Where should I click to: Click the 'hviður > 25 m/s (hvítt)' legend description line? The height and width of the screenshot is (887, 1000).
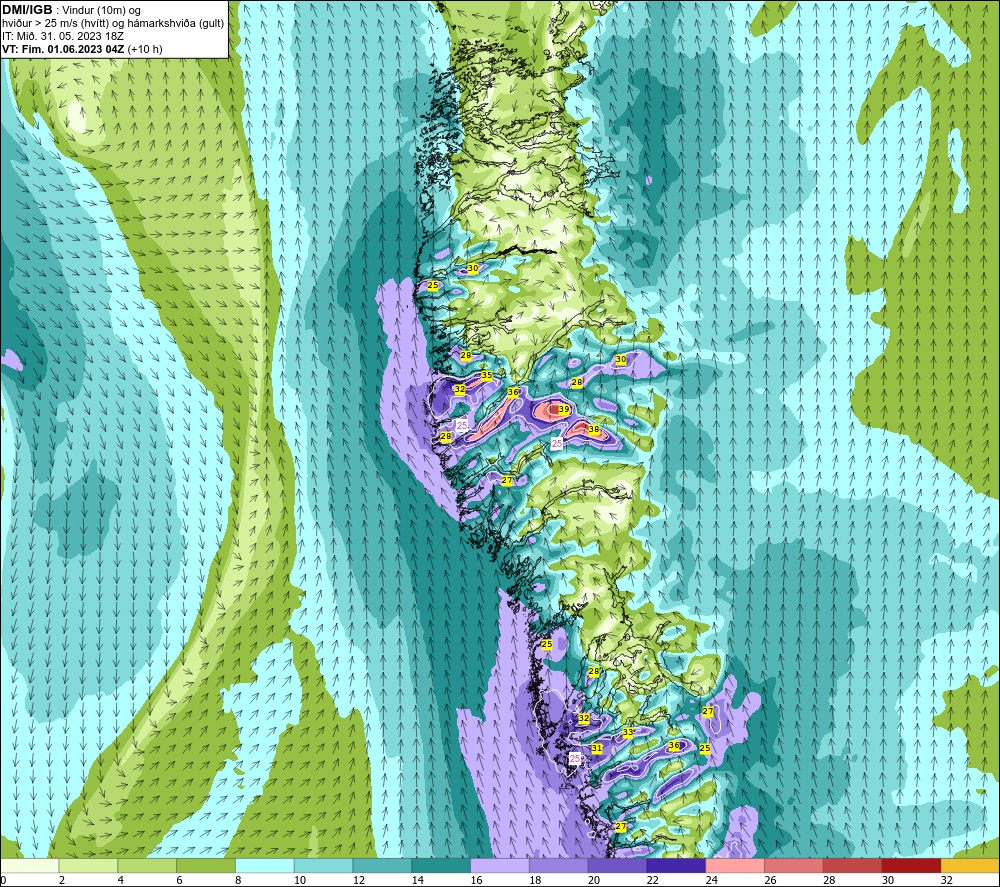click(113, 24)
